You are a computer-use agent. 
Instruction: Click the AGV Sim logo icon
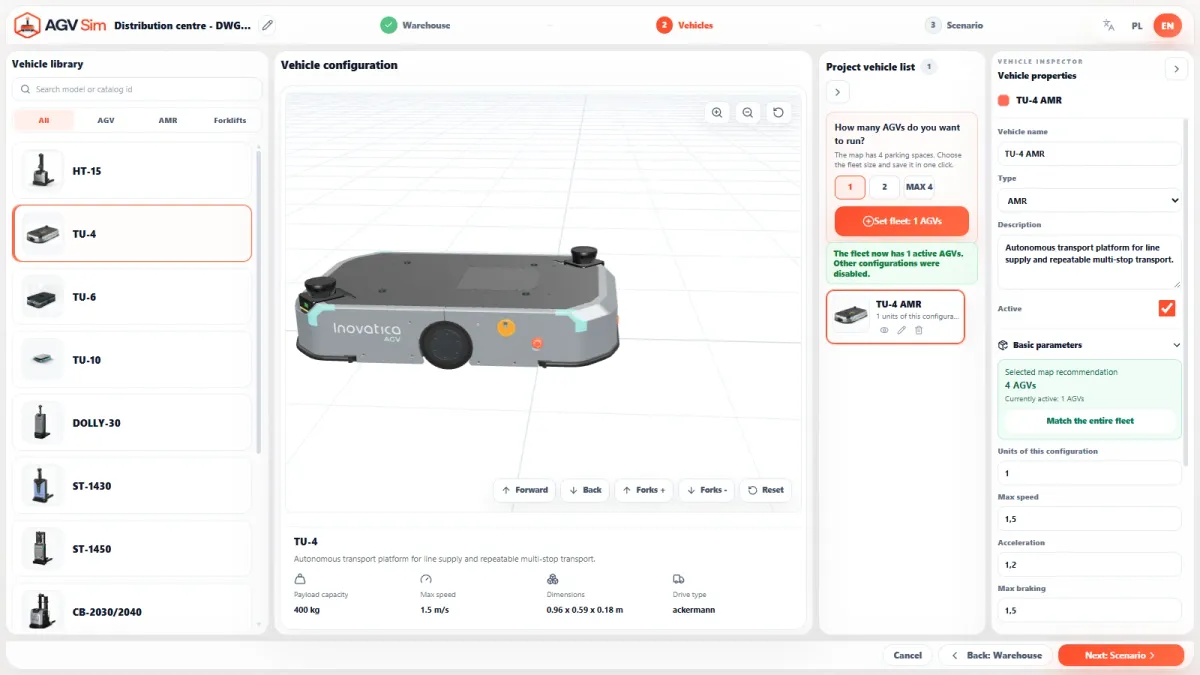tap(26, 24)
